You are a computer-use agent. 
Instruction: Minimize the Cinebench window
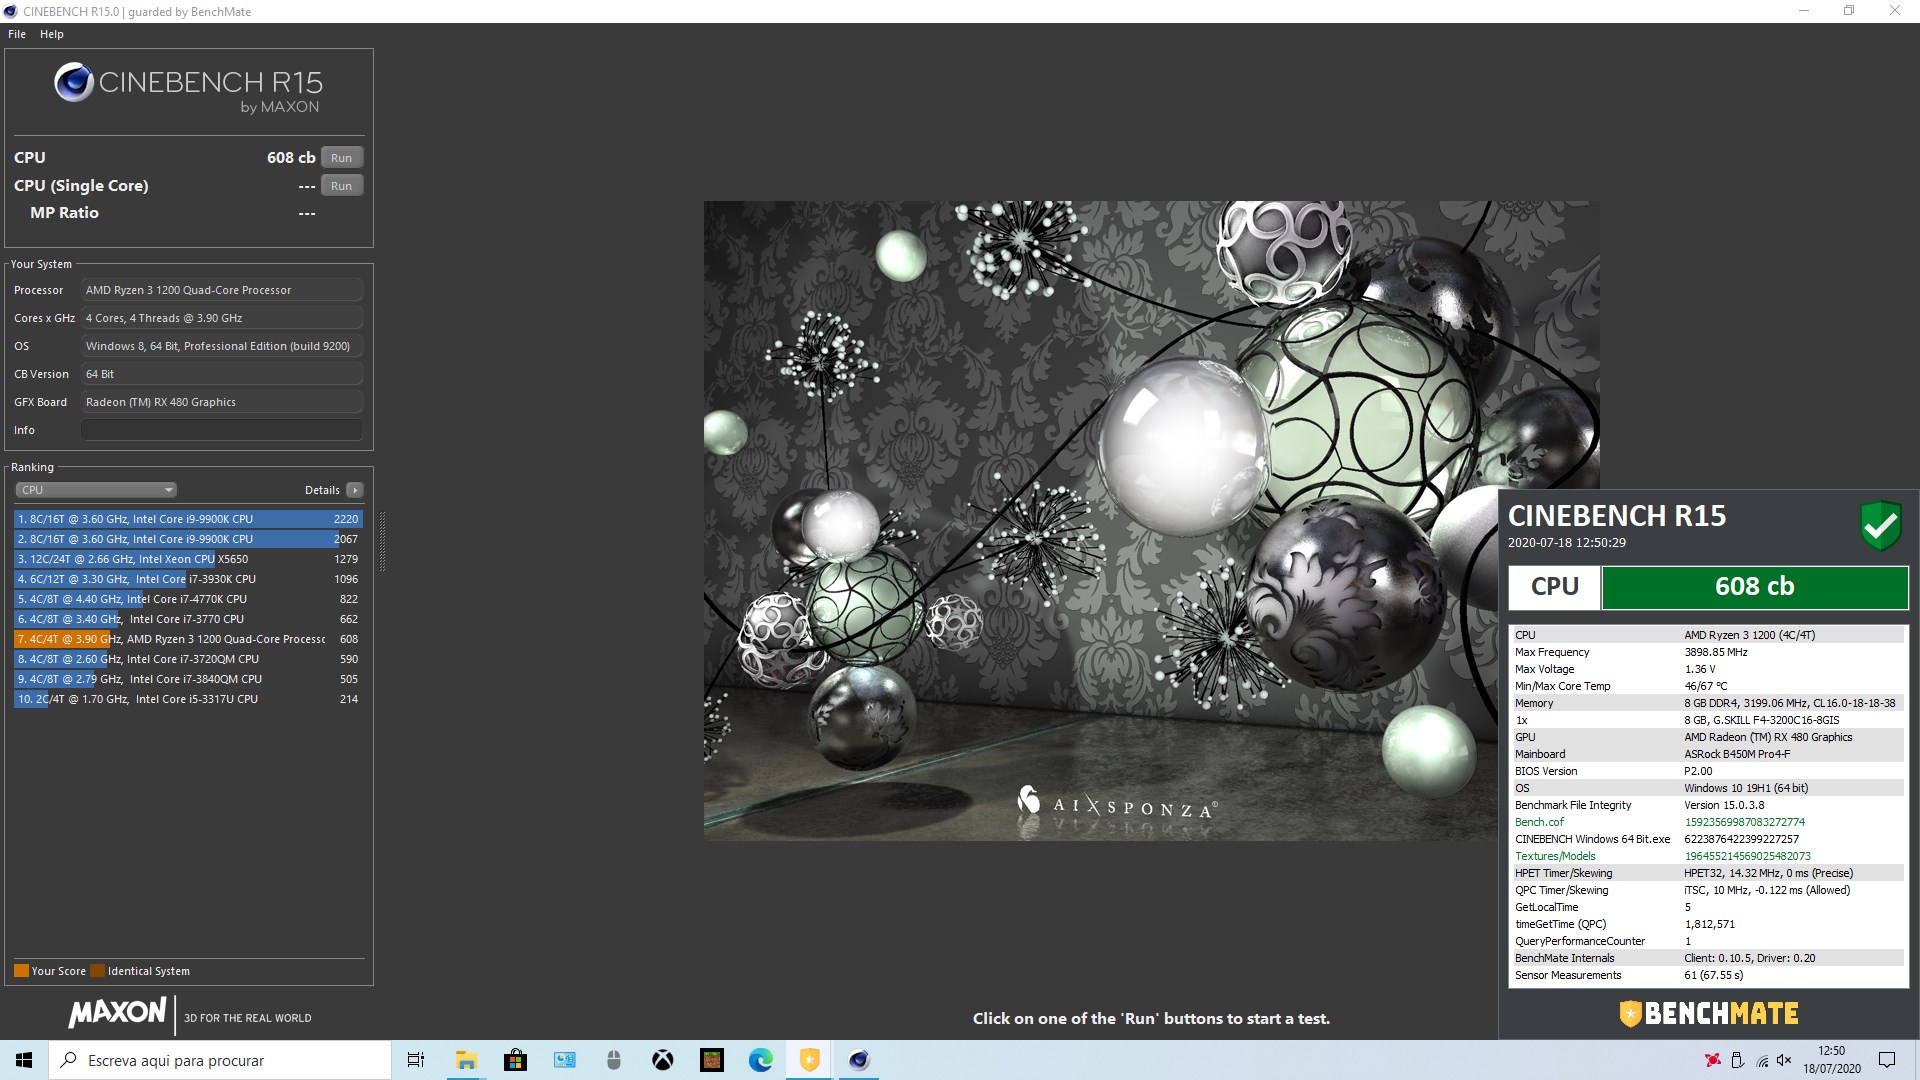[x=1804, y=11]
